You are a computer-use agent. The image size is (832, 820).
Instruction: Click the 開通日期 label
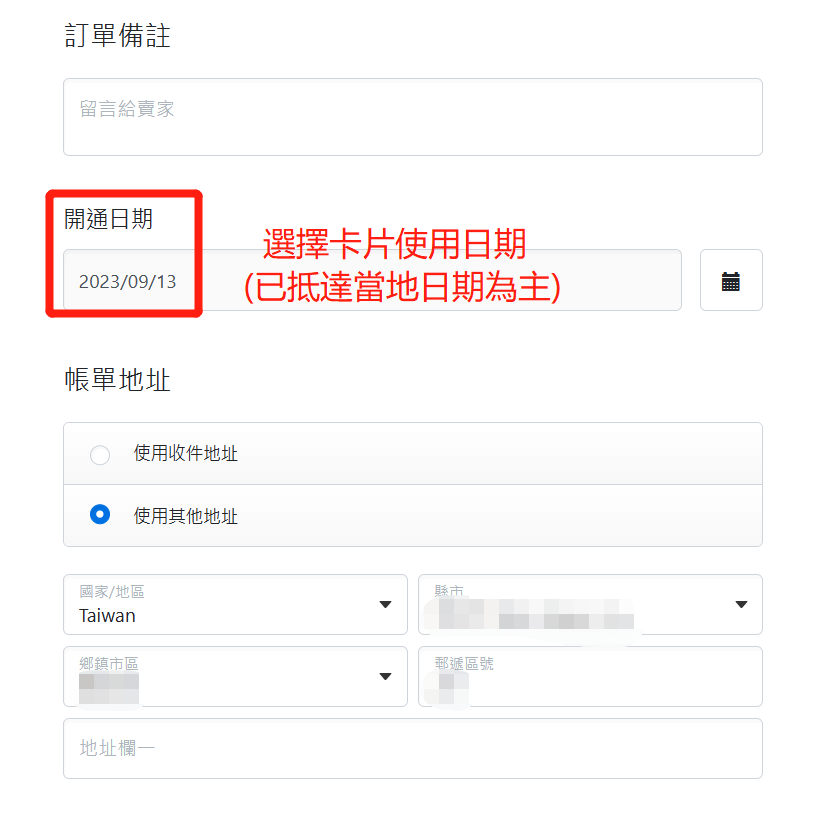[x=108, y=219]
